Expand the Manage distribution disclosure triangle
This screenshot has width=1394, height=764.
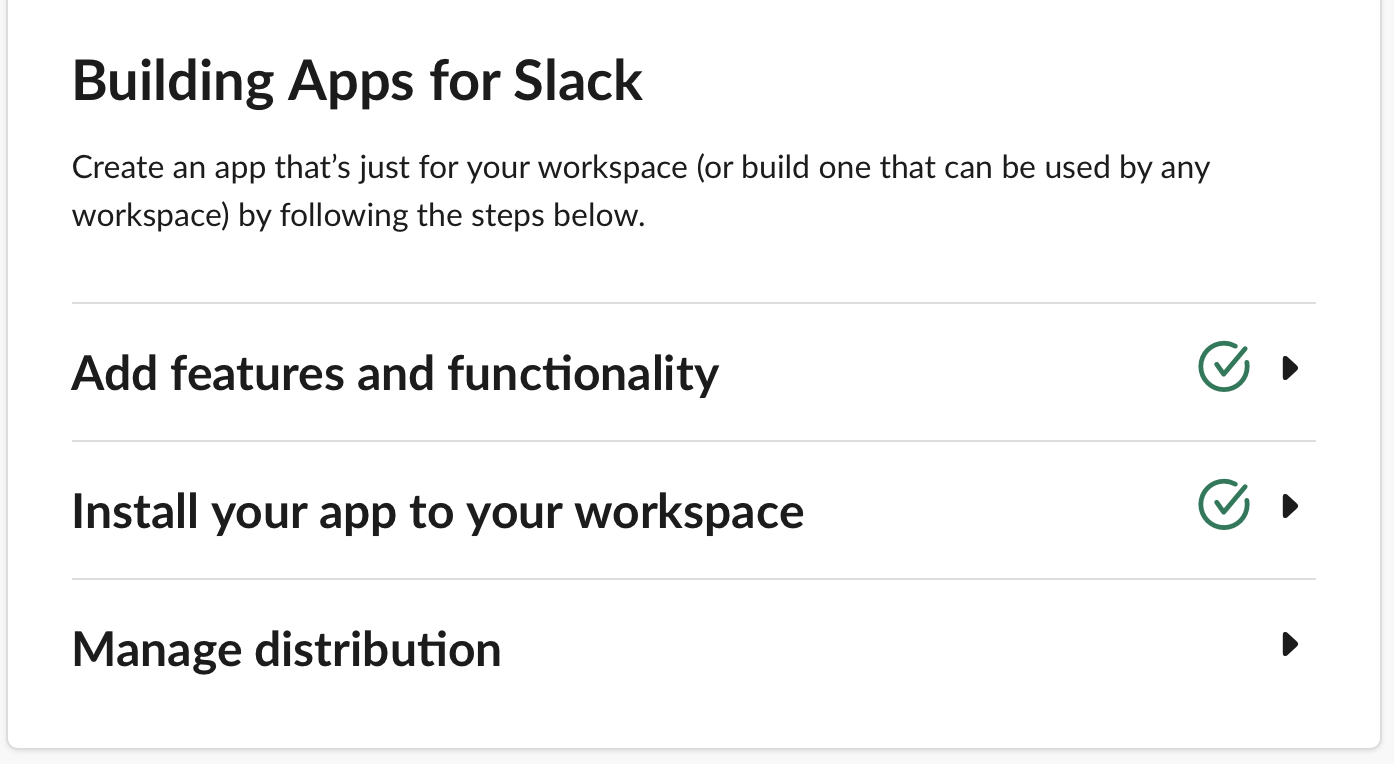1290,644
